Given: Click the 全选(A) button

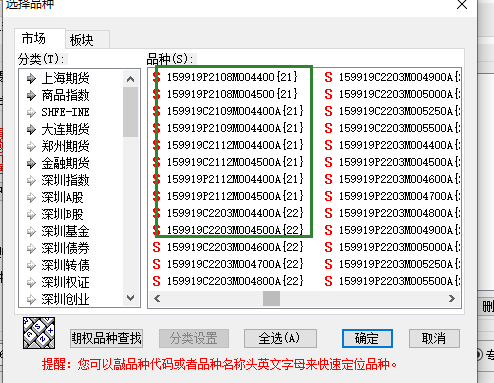Looking at the screenshot, I should 280,339.
